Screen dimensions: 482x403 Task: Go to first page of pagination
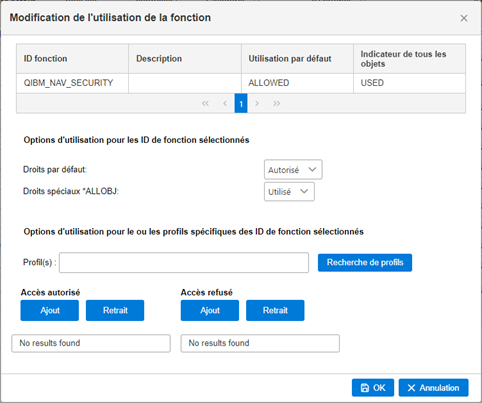coord(205,104)
